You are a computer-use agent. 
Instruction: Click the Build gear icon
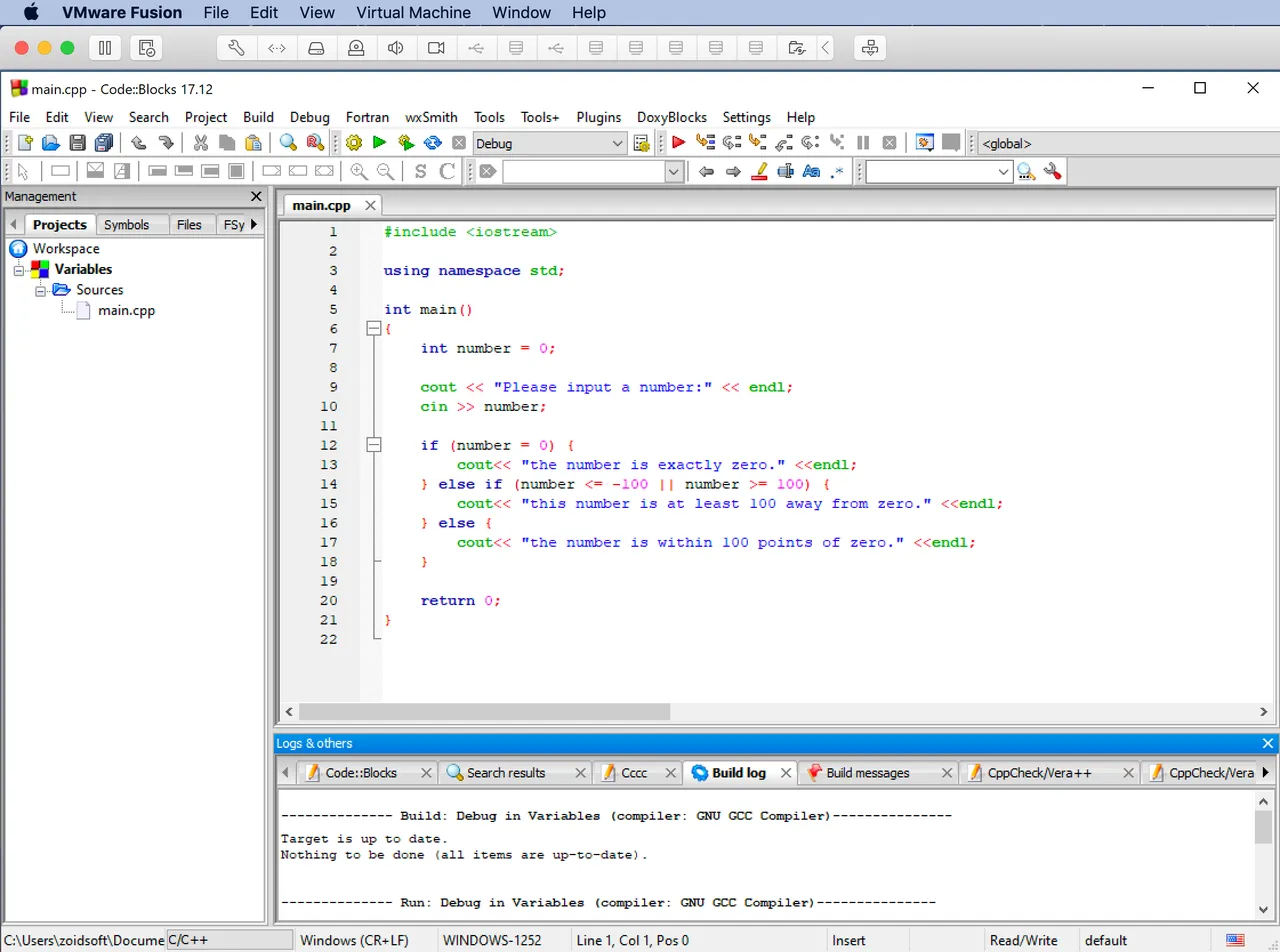point(353,143)
